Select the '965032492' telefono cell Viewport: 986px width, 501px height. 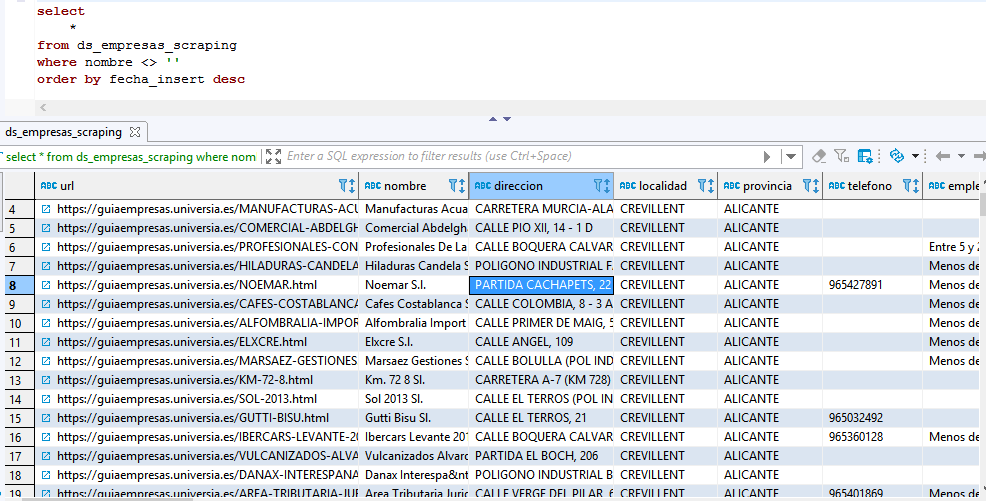[873, 418]
